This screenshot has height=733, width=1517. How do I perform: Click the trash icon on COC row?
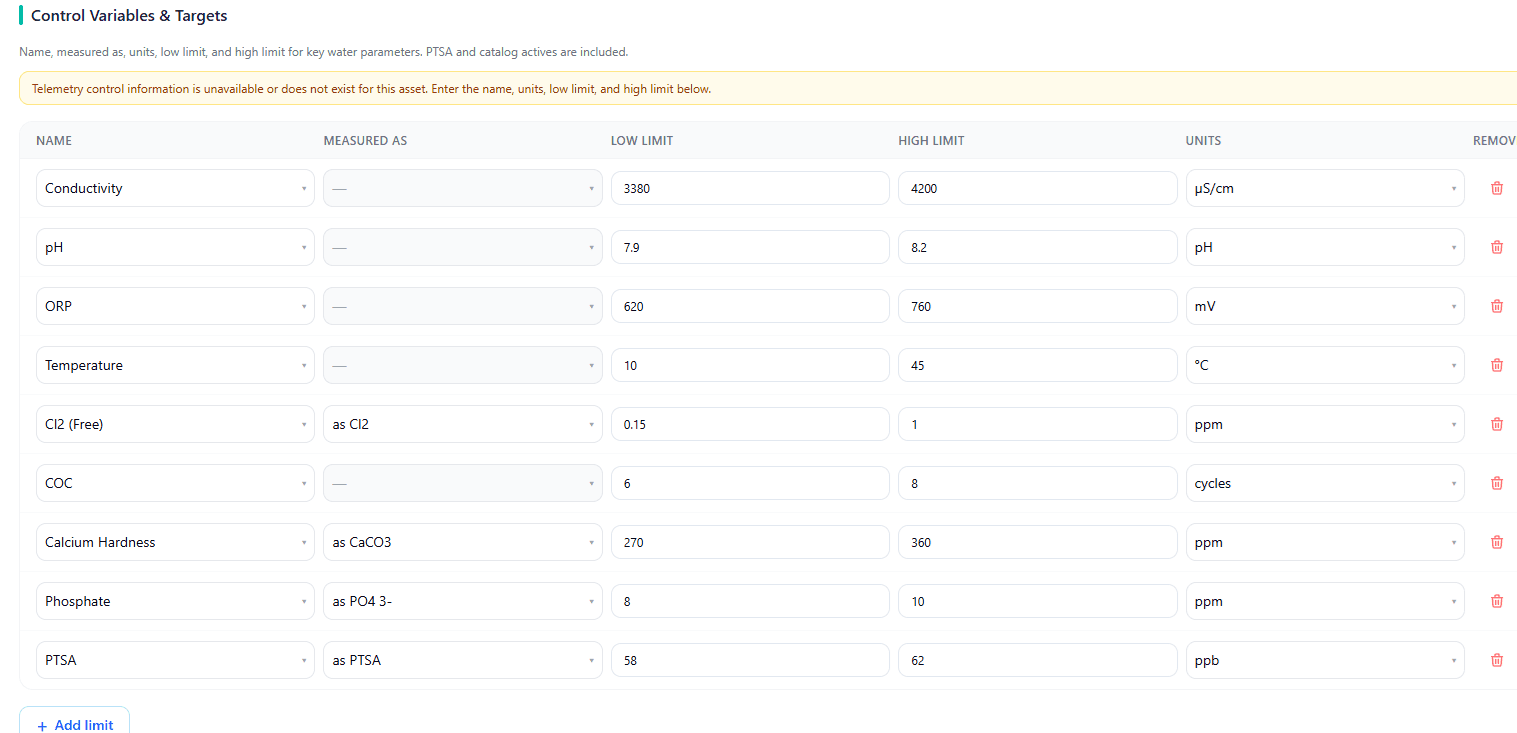coord(1496,483)
